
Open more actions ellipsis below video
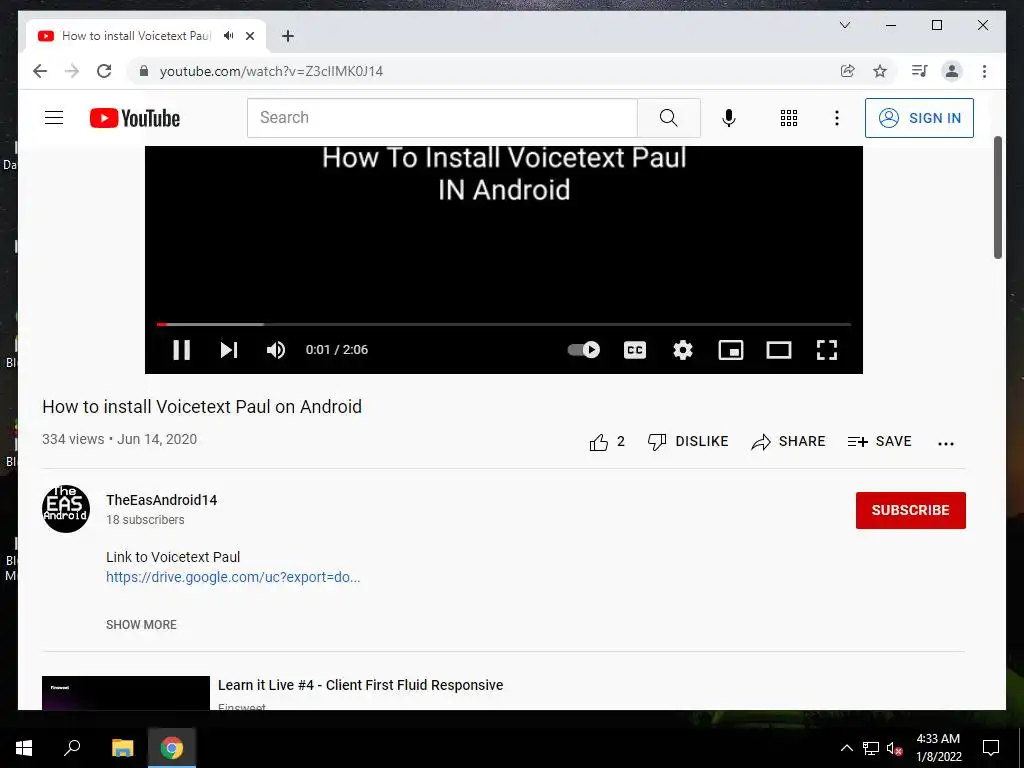[x=946, y=443]
